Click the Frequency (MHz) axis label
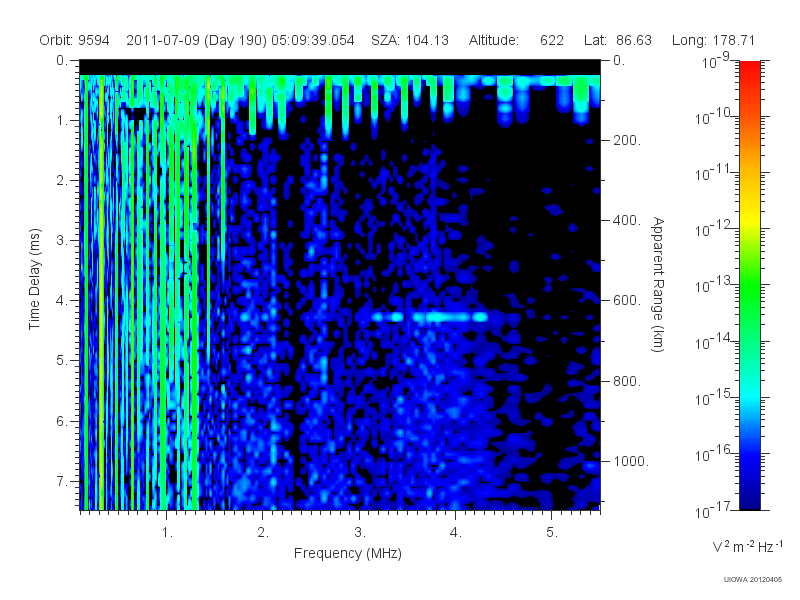The image size is (800, 600). [x=348, y=554]
